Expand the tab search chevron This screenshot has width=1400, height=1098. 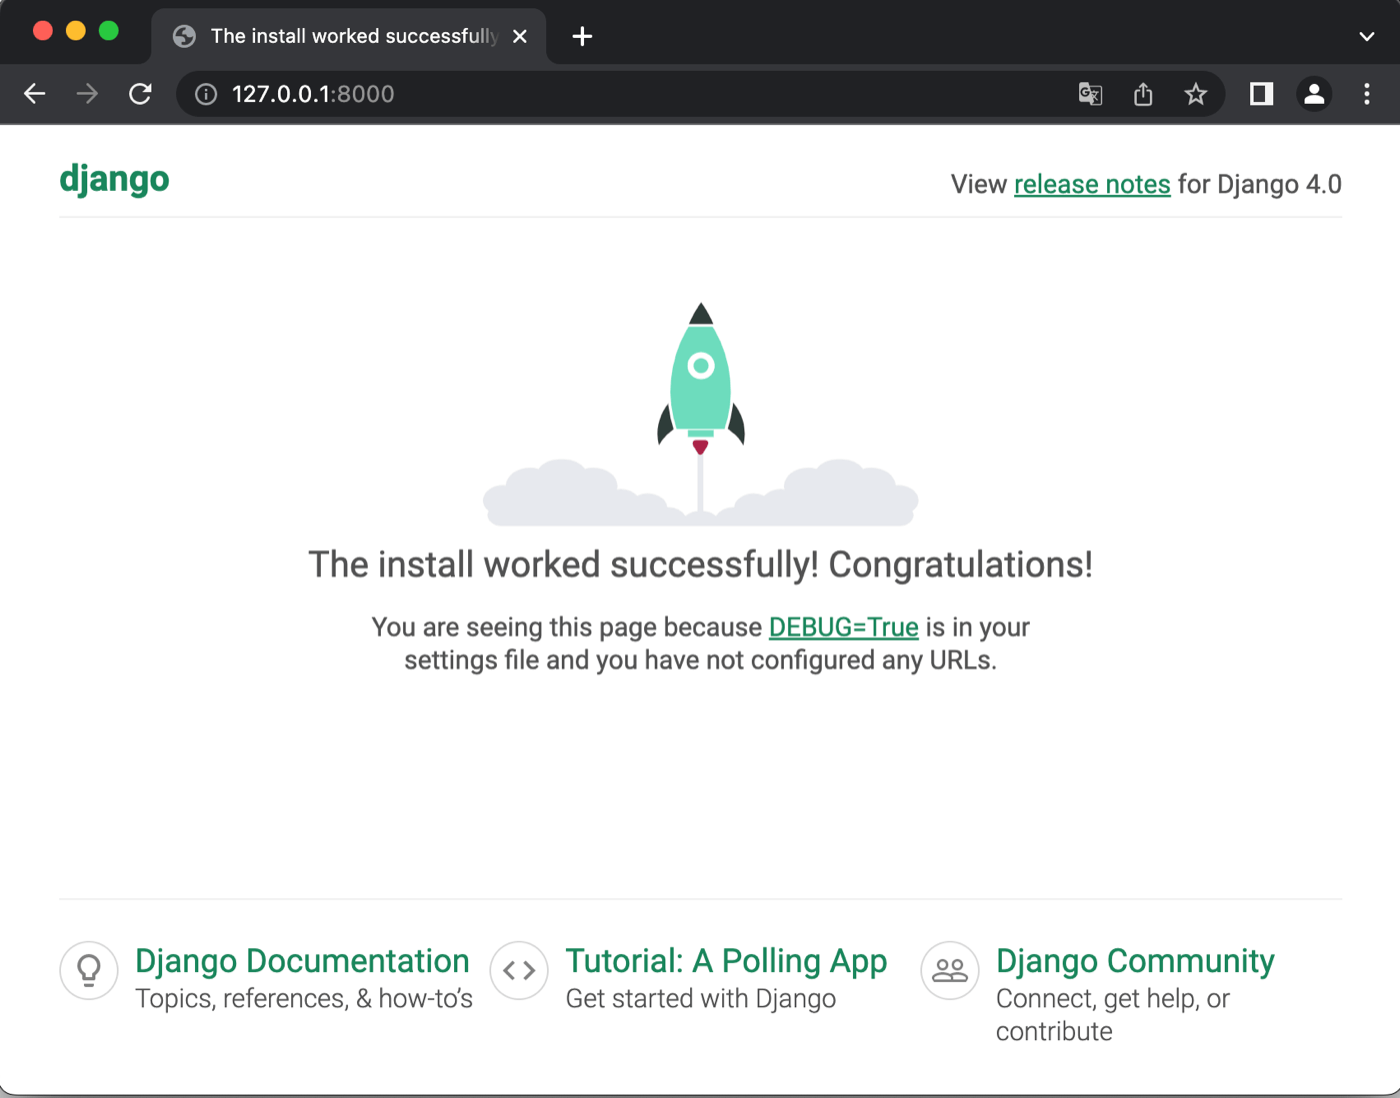pos(1366,37)
